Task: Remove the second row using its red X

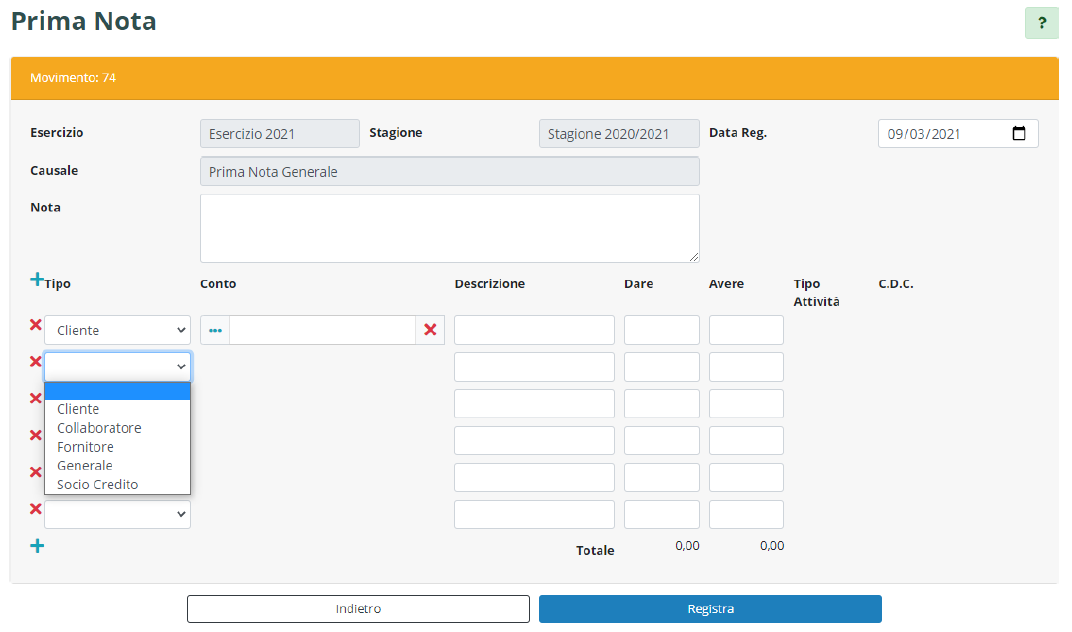Action: coord(36,362)
